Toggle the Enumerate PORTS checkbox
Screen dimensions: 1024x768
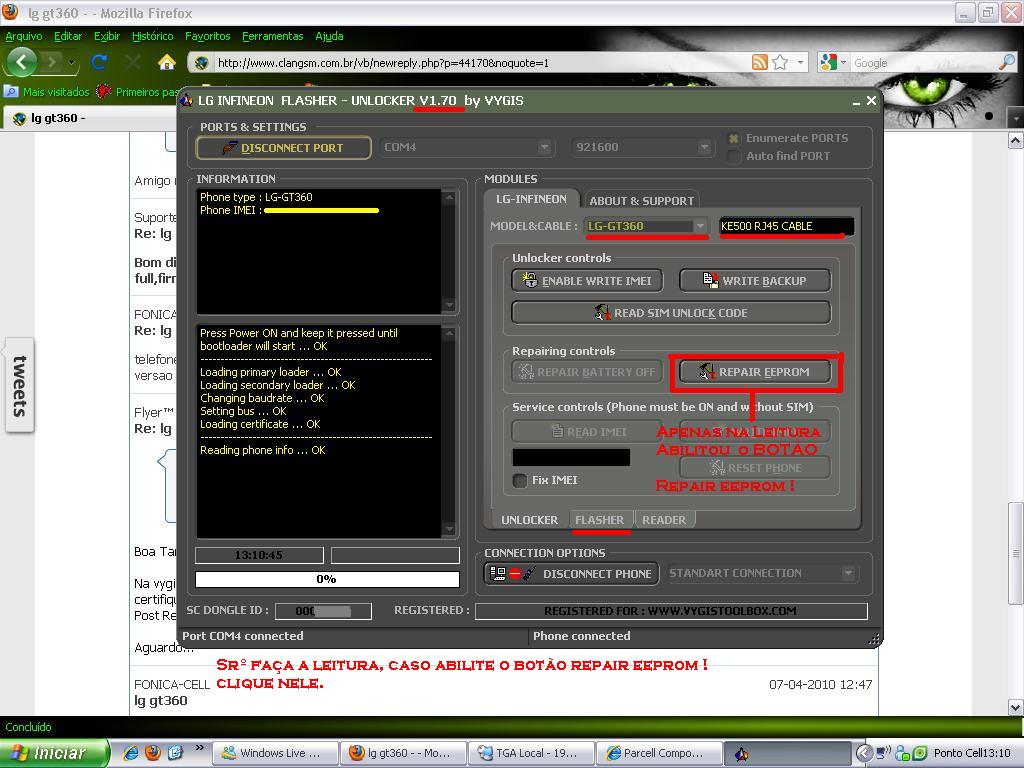(x=733, y=138)
